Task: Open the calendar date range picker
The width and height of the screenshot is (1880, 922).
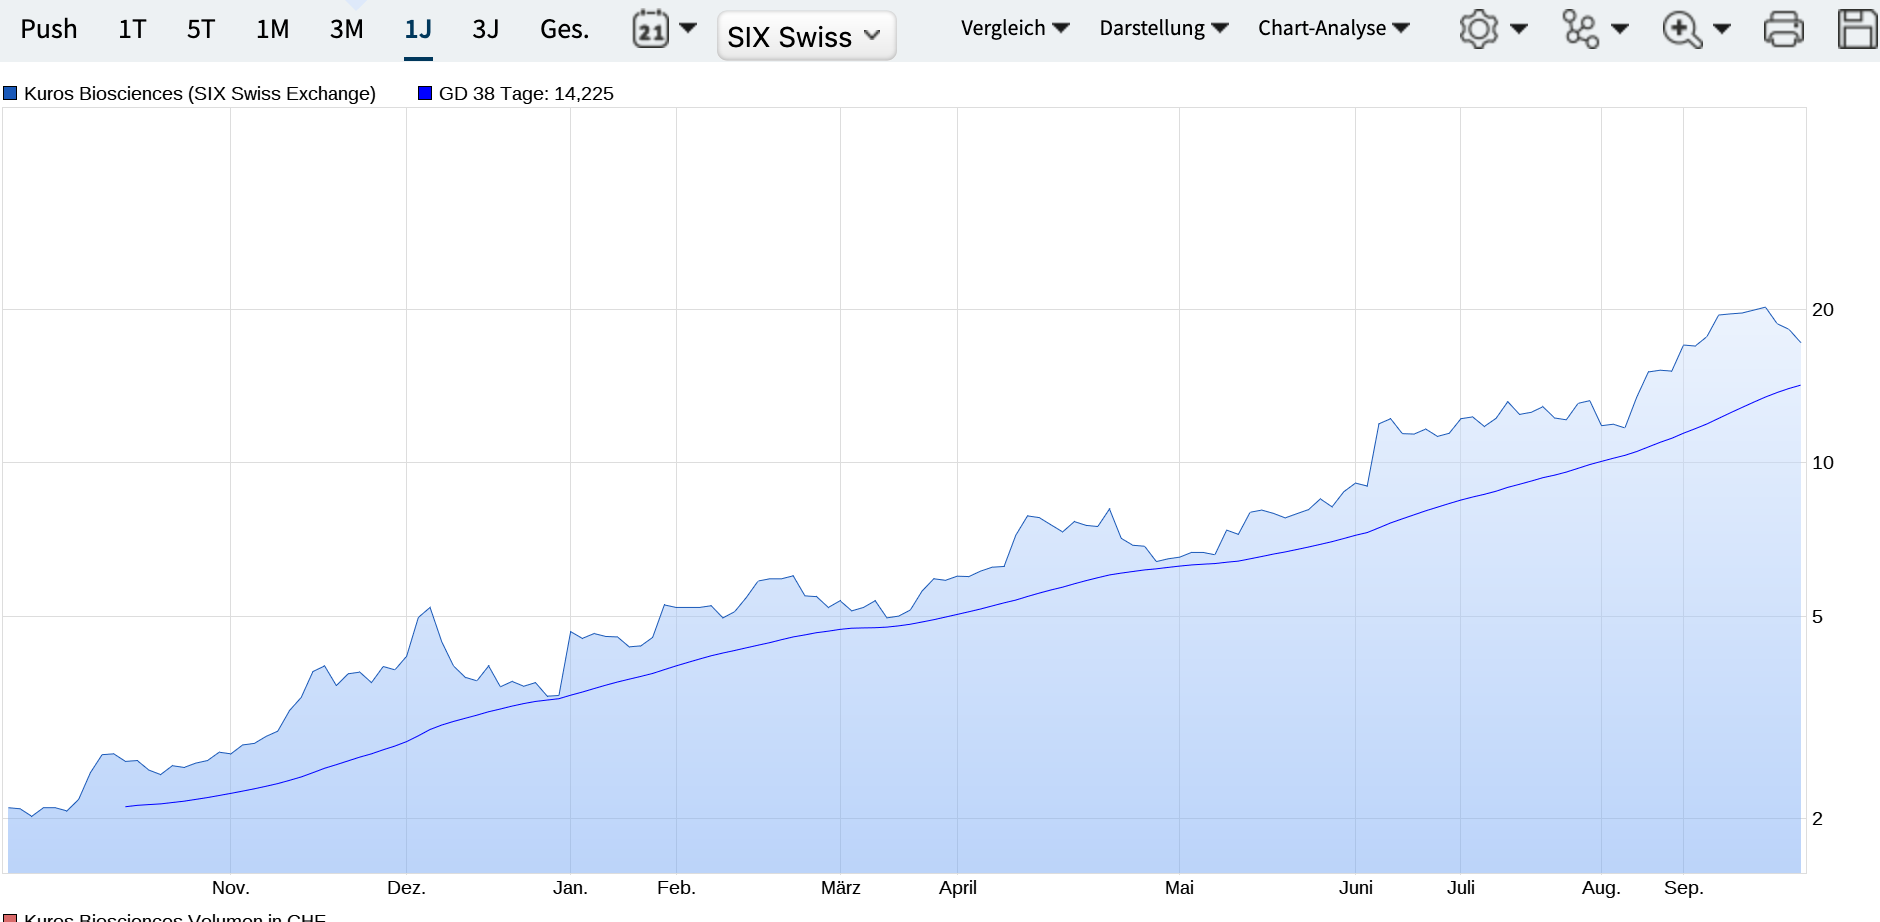Action: click(651, 29)
